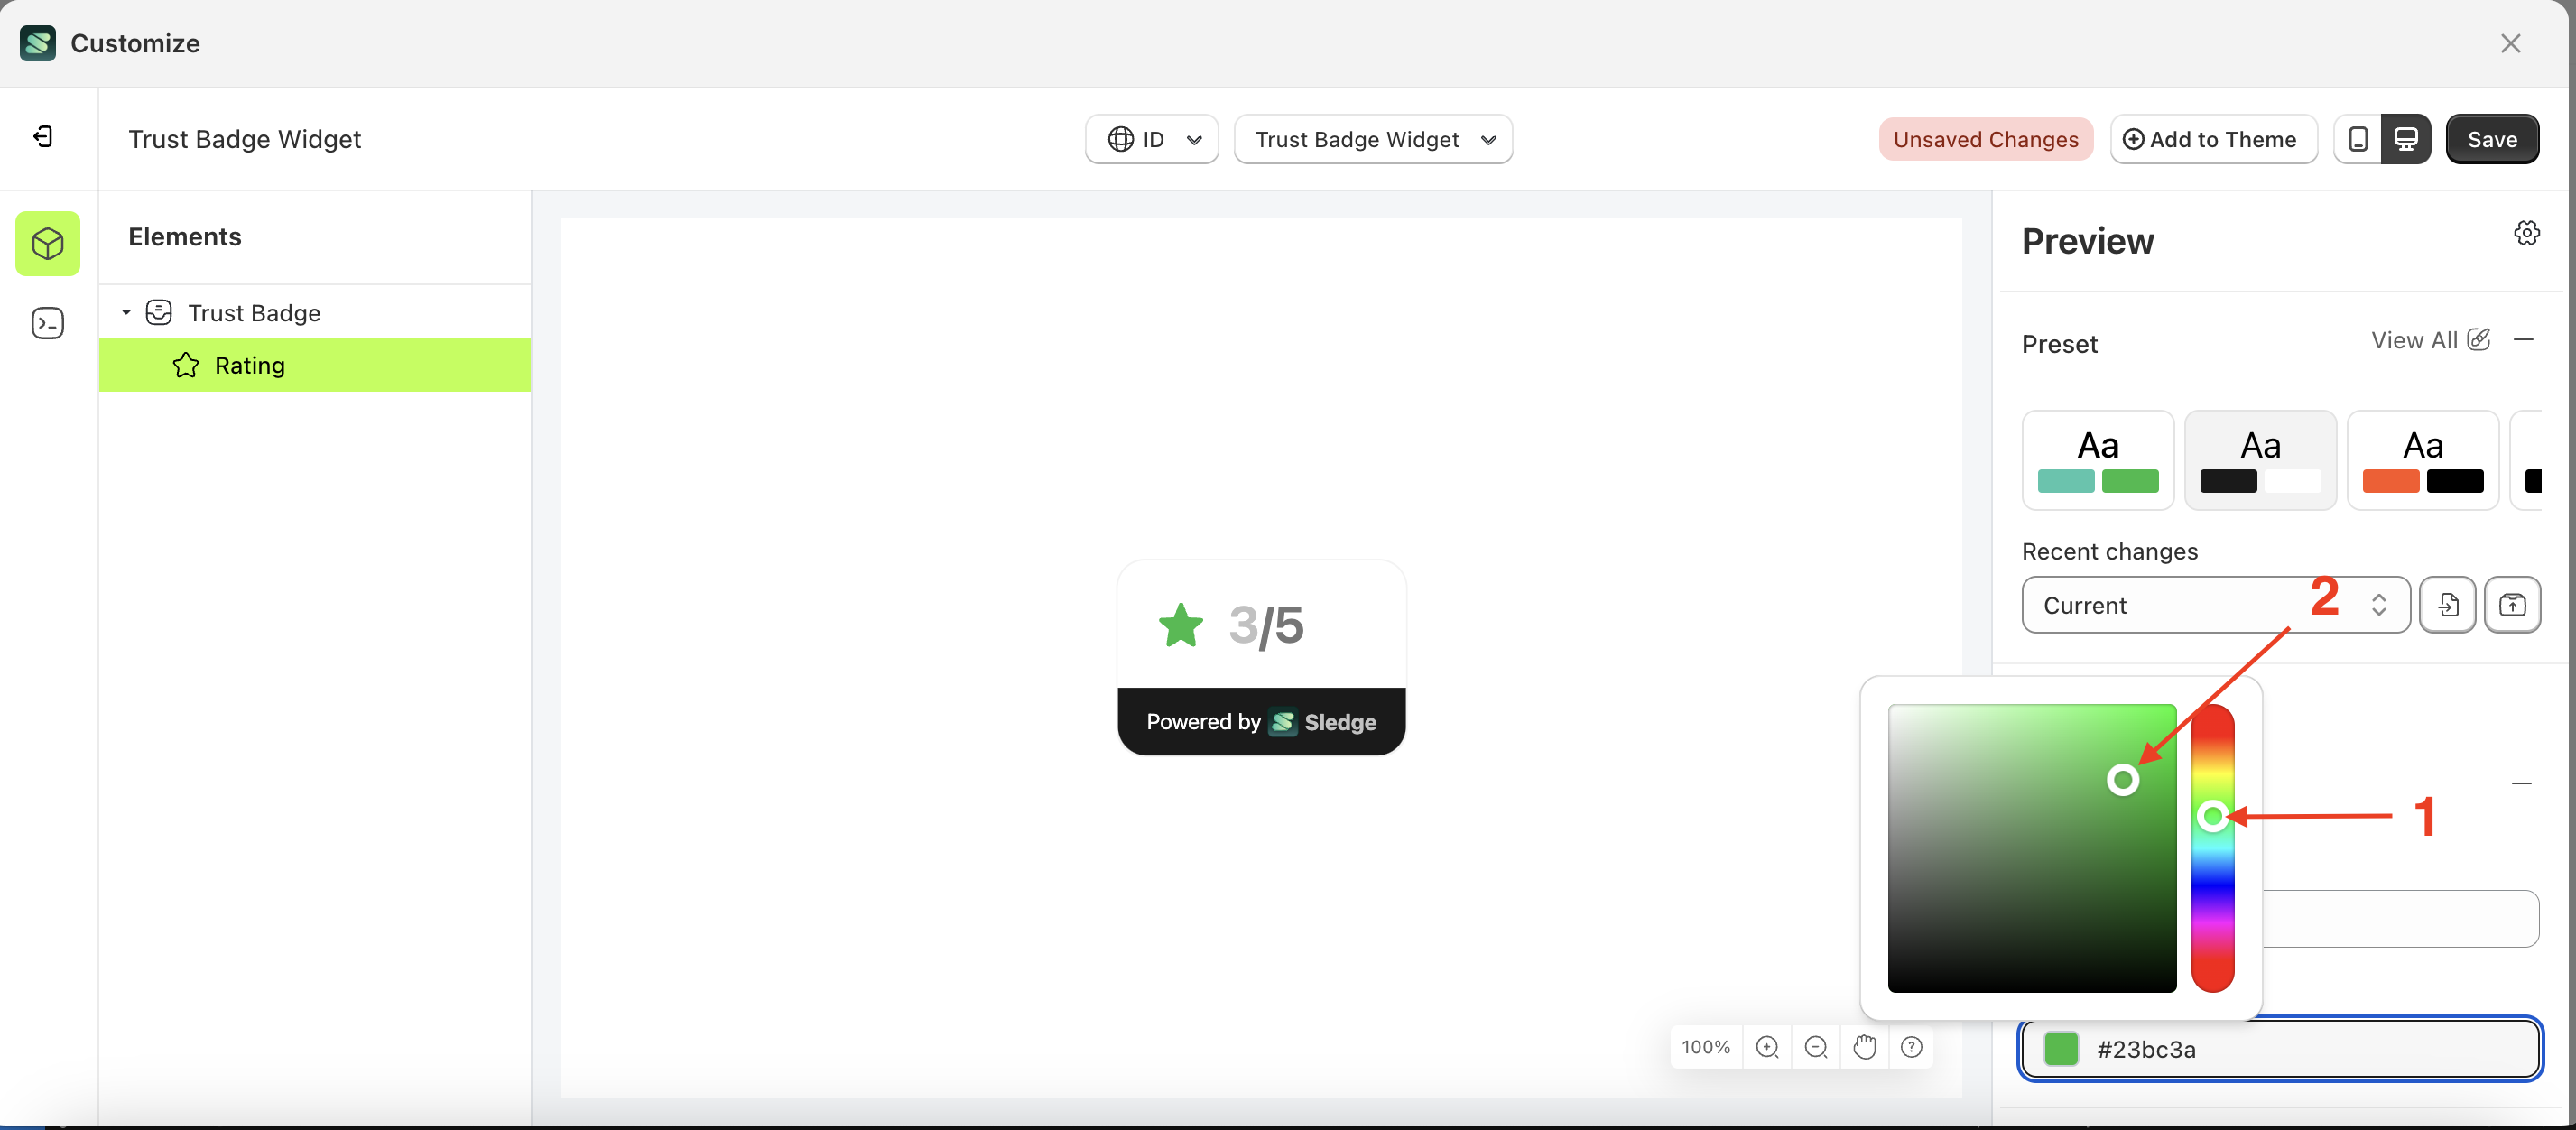The width and height of the screenshot is (2576, 1130).
Task: Click the Add to Theme button
Action: pos(2213,139)
